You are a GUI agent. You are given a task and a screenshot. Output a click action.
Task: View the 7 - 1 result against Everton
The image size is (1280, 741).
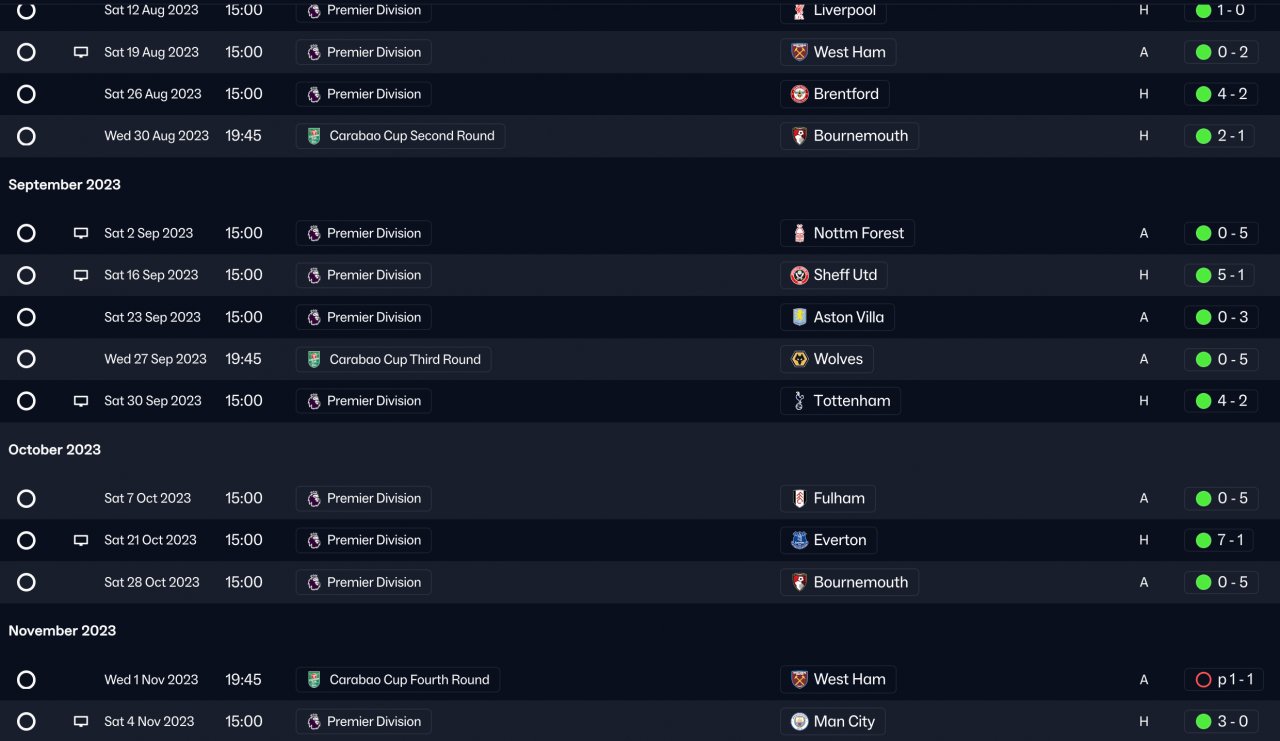(x=1220, y=540)
